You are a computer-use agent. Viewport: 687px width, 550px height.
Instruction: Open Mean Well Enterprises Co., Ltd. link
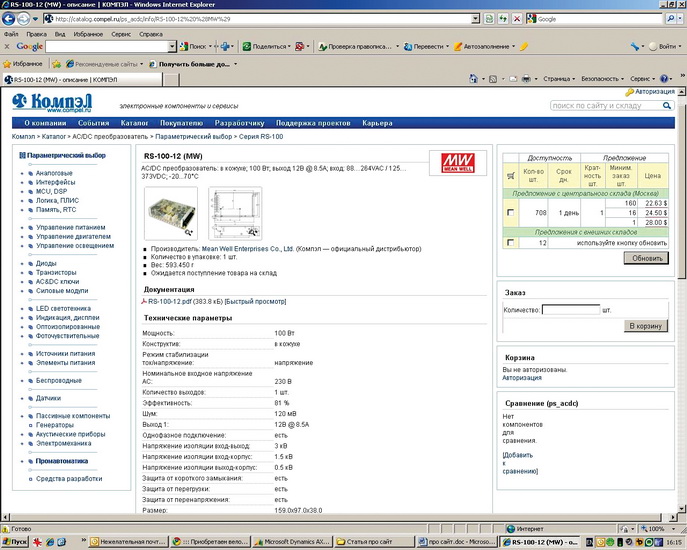point(248,249)
